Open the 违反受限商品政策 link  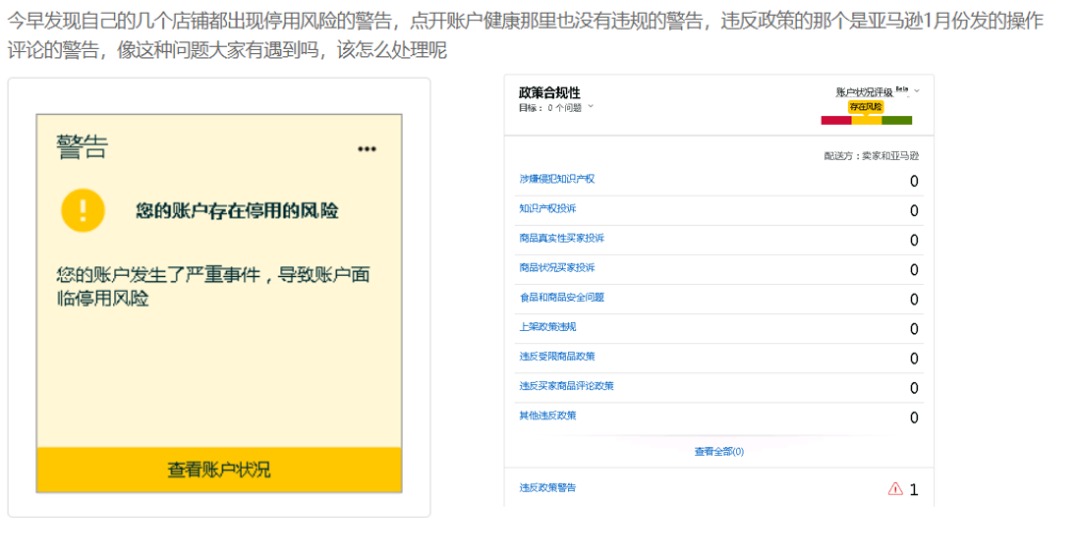tap(557, 356)
